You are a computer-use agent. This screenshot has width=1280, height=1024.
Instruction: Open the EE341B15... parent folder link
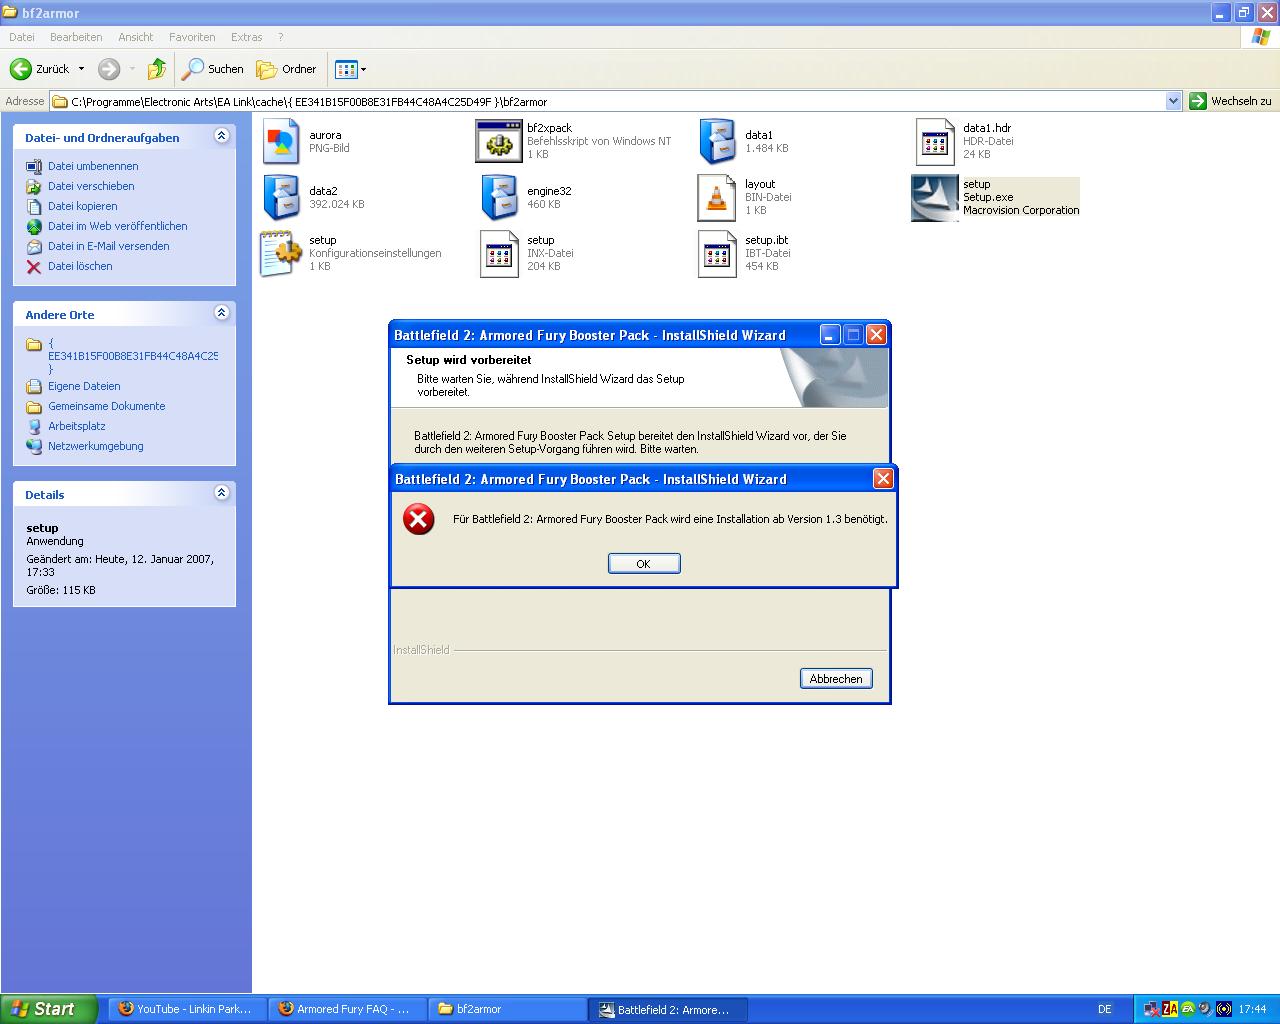click(132, 356)
